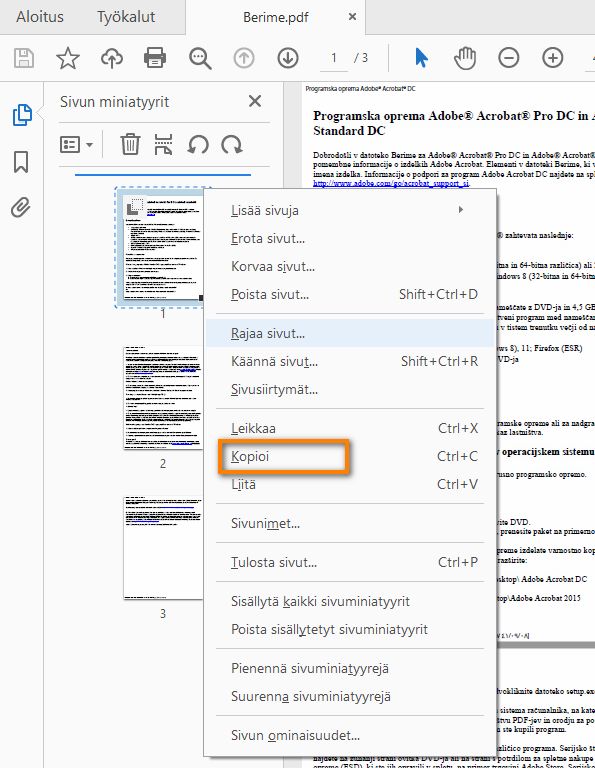
Task: Delete pages with trash icon
Action: click(130, 144)
